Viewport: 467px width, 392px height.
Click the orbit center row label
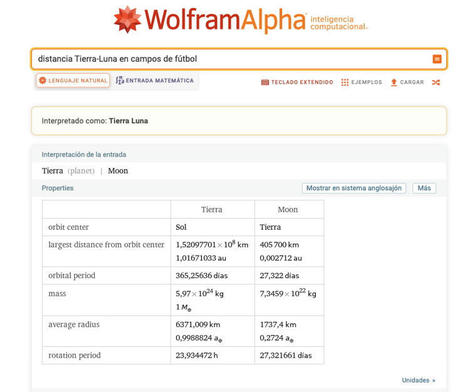pyautogui.click(x=68, y=227)
